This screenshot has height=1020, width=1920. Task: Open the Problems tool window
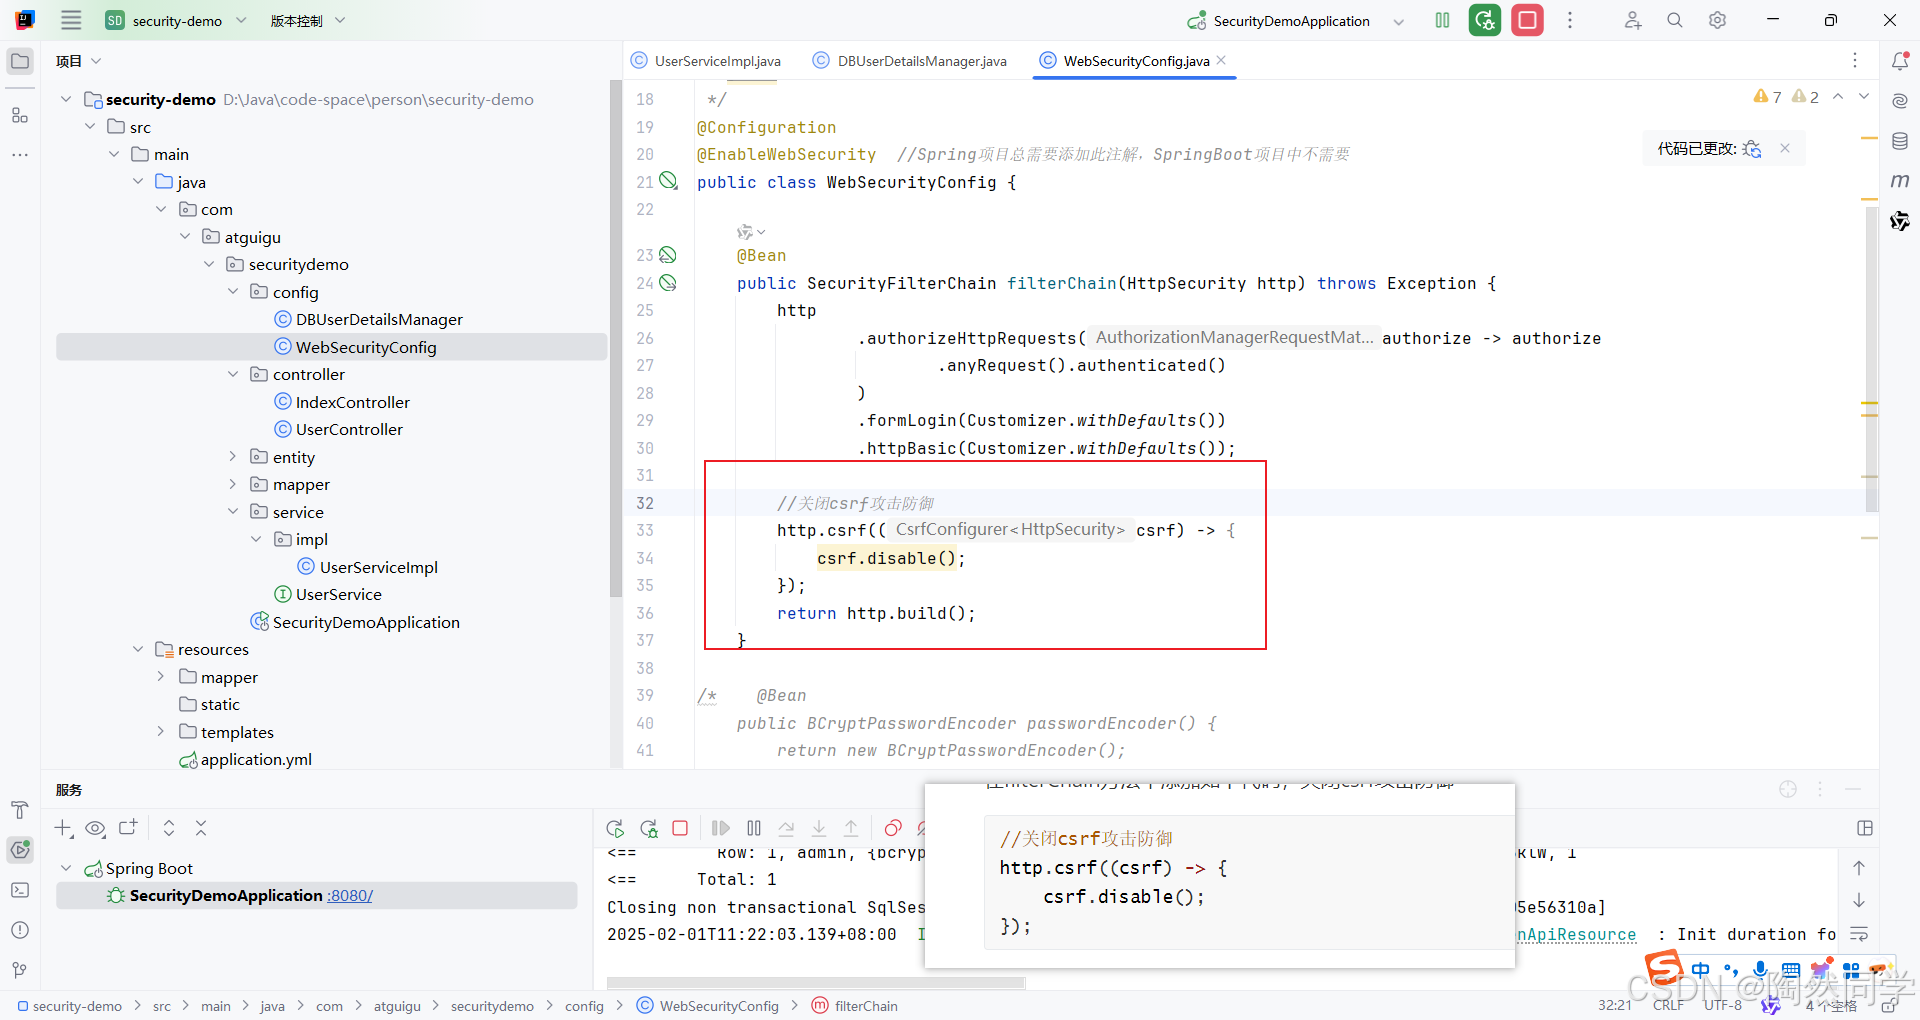[x=19, y=930]
